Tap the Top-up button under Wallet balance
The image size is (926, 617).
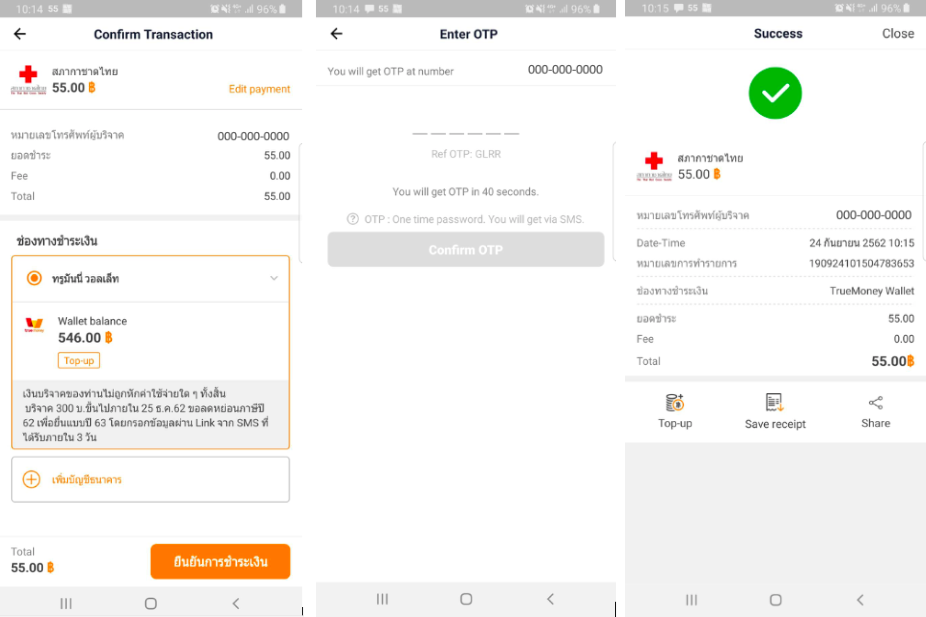click(x=79, y=360)
